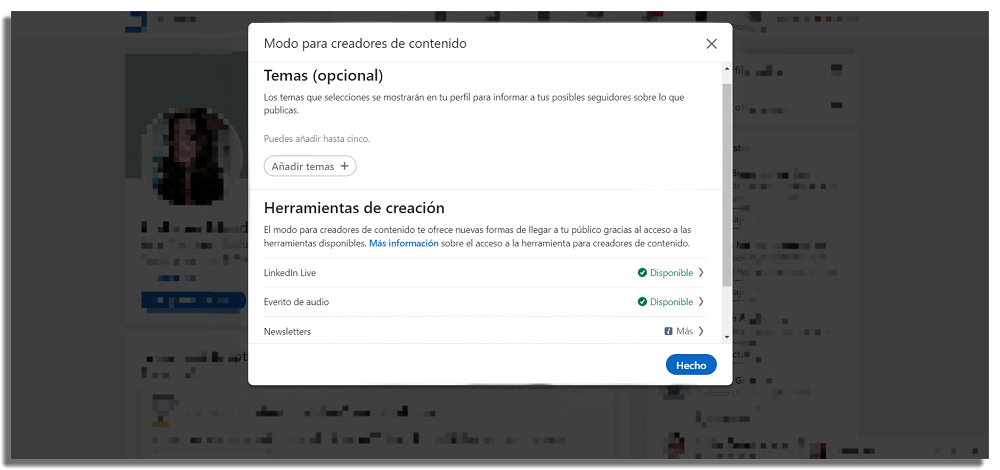Click the info icon beside Más

pos(668,331)
